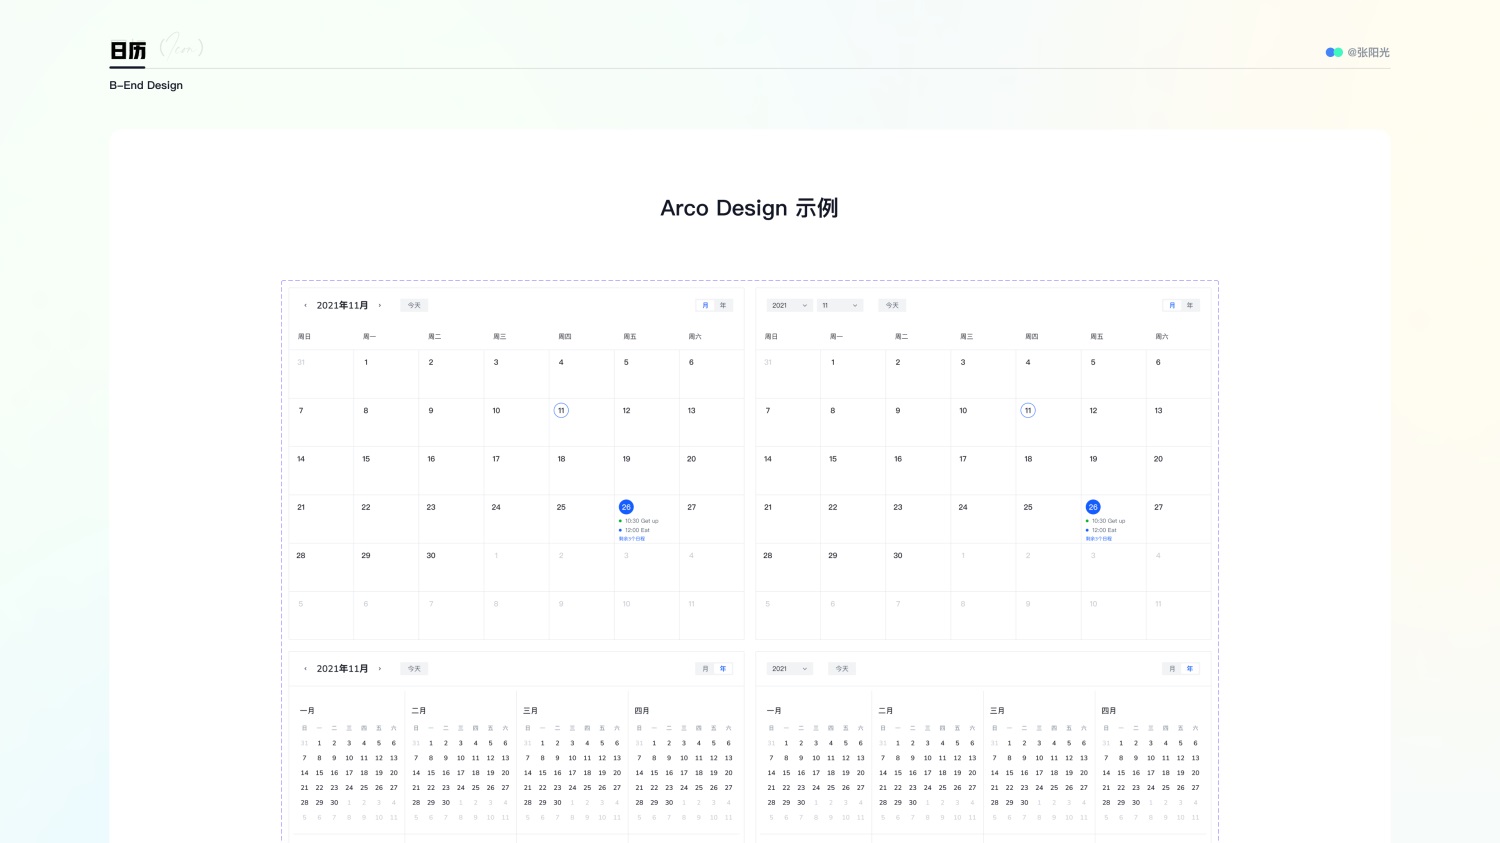
Task: Click next arrow in year-view calendar titled 2021年11月
Action: 380,669
